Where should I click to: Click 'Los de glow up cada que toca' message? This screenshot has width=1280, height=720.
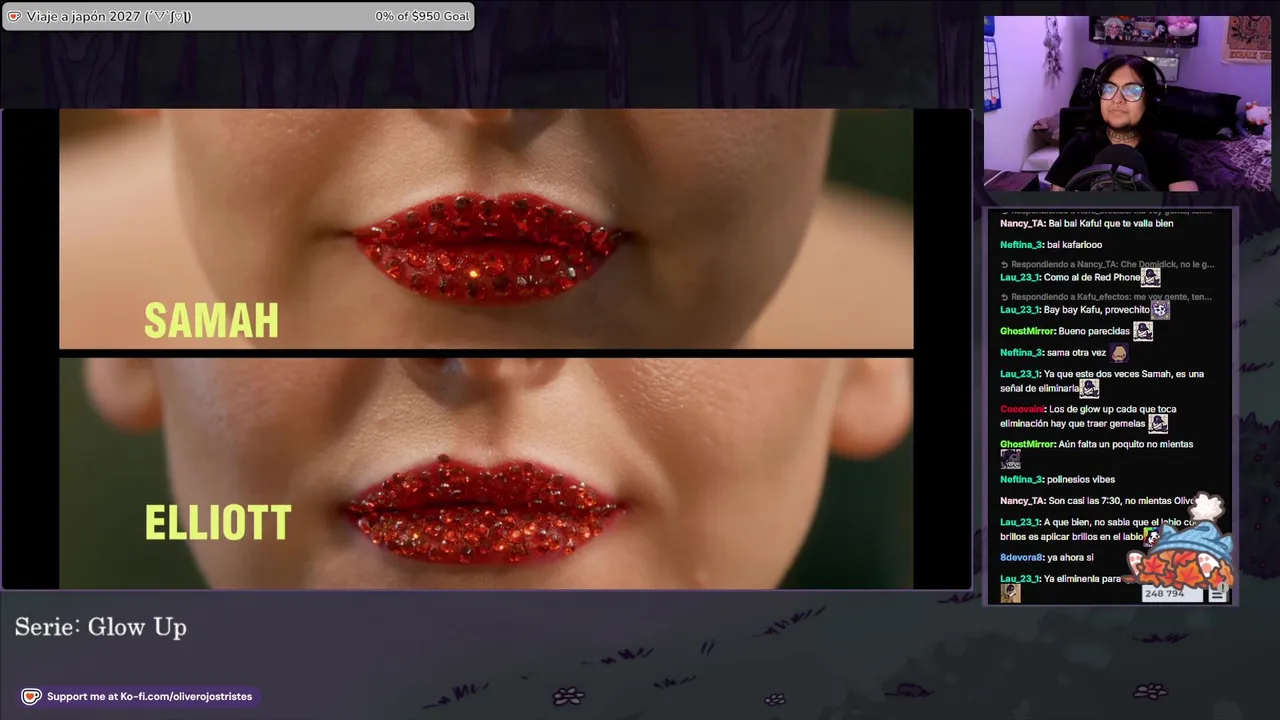[x=1088, y=416]
